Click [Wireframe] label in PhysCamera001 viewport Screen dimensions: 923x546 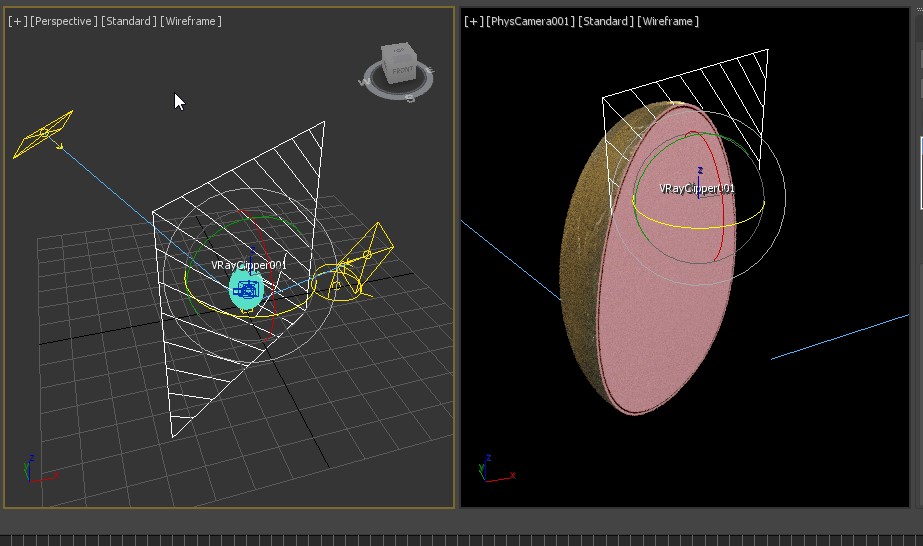668,21
